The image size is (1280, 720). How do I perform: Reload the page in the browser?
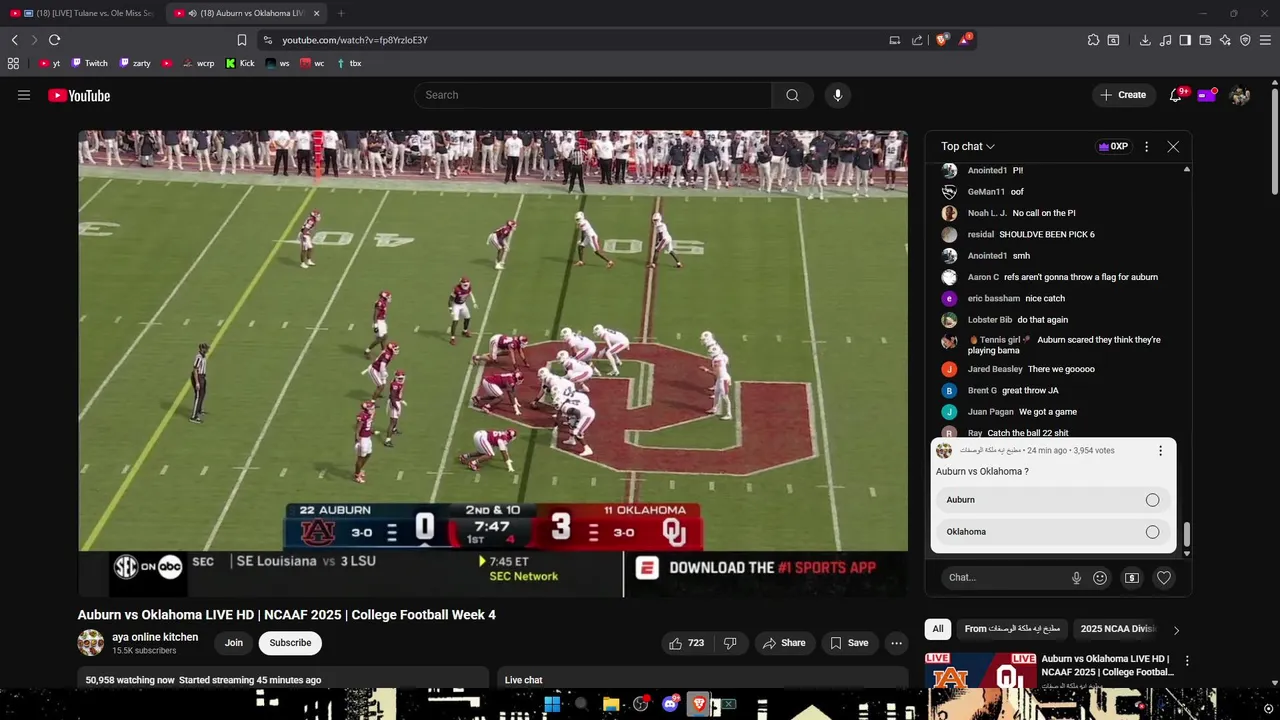(x=54, y=40)
